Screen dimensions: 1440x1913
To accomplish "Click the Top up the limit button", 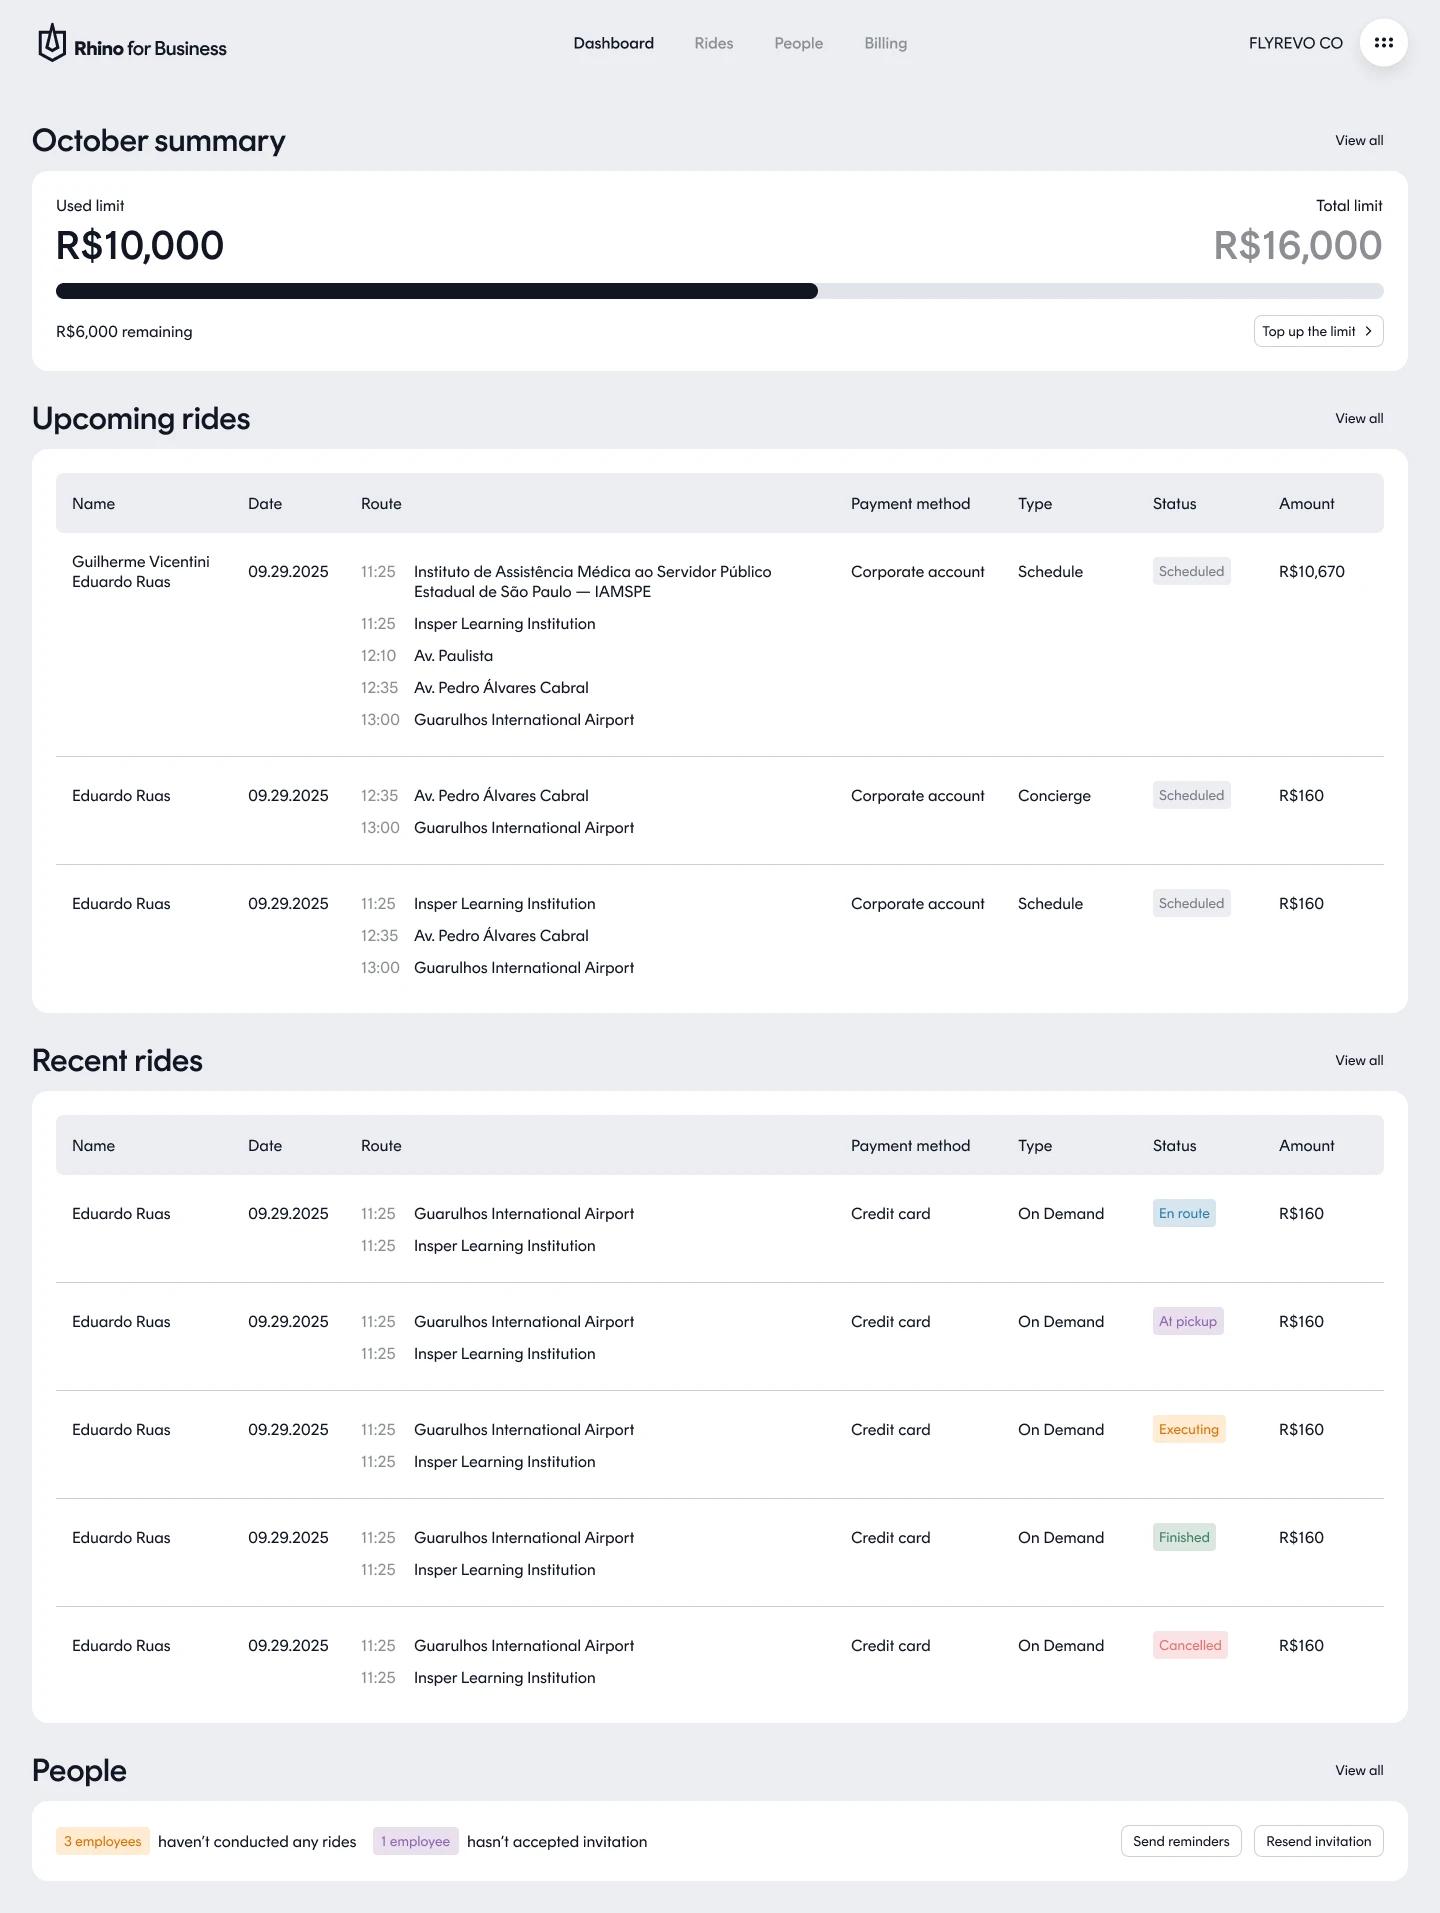I will coord(1319,331).
